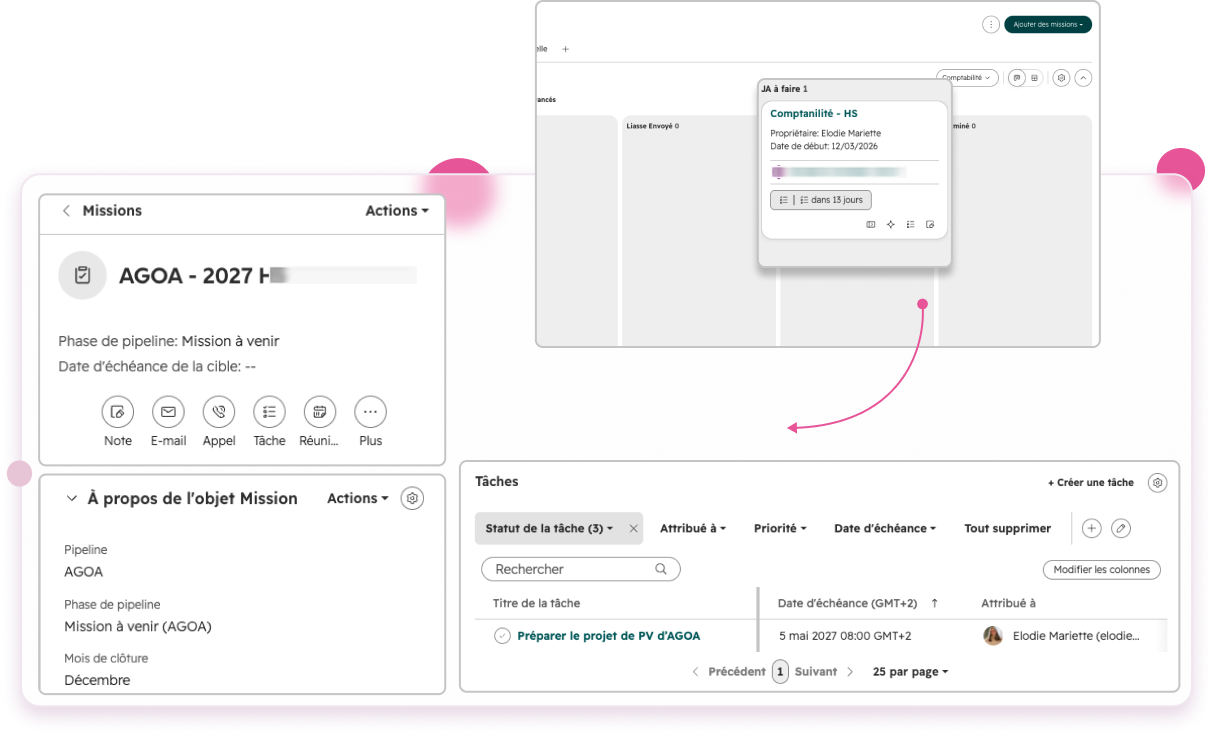
Task: Change the 25 par page setting
Action: (x=911, y=672)
